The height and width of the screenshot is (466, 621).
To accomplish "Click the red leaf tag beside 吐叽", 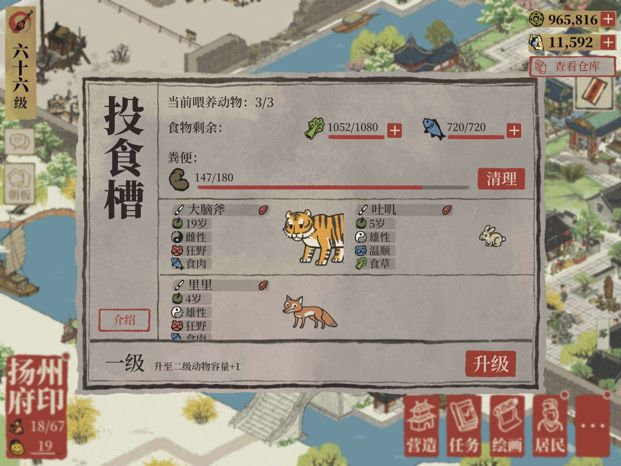I will click(x=447, y=210).
